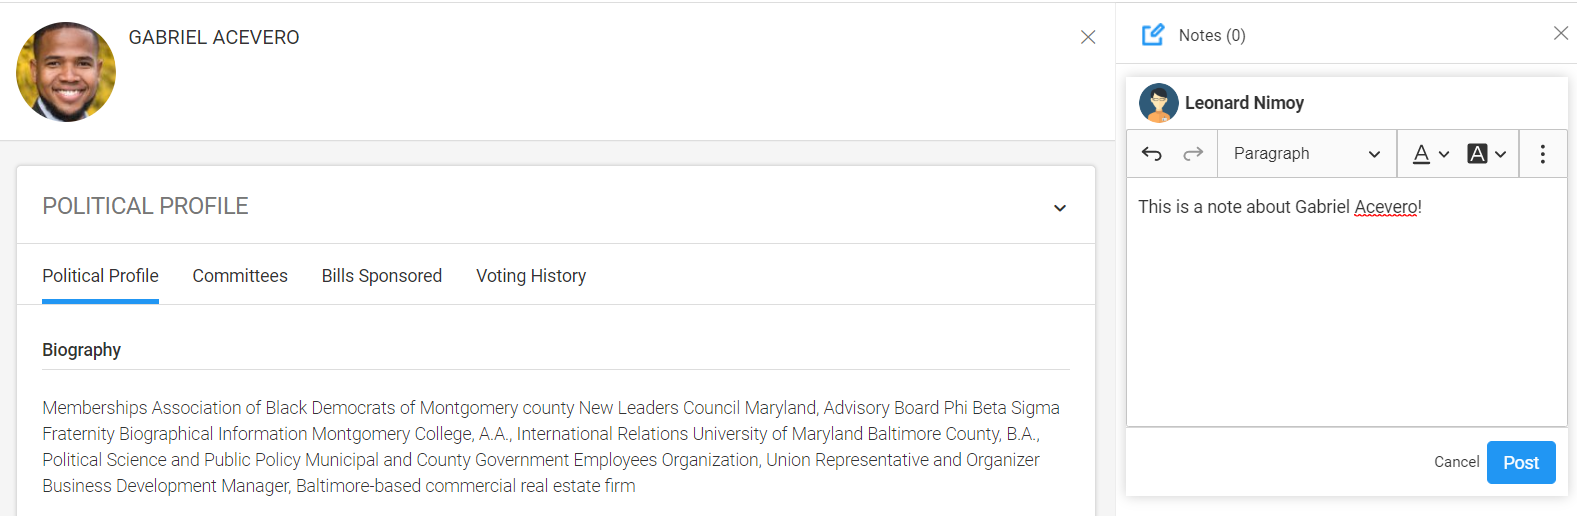Screen dimensions: 1577x516
Task: Cancel the note
Action: tap(1456, 462)
